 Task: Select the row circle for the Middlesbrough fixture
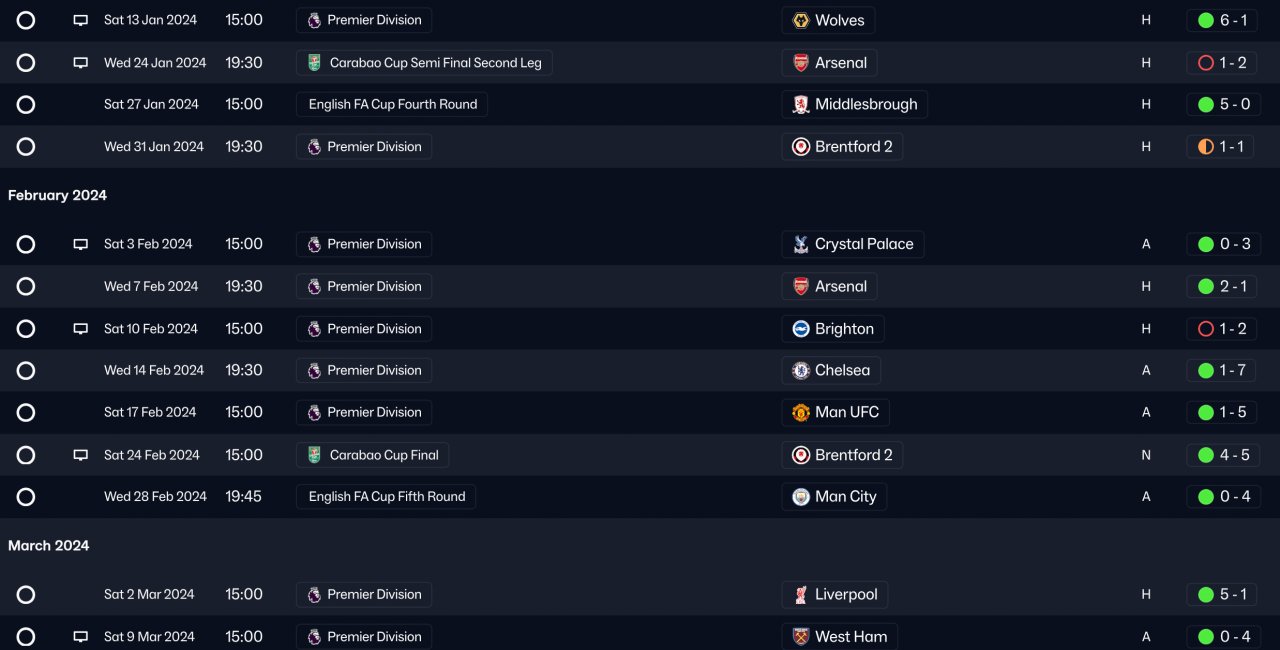tap(26, 105)
